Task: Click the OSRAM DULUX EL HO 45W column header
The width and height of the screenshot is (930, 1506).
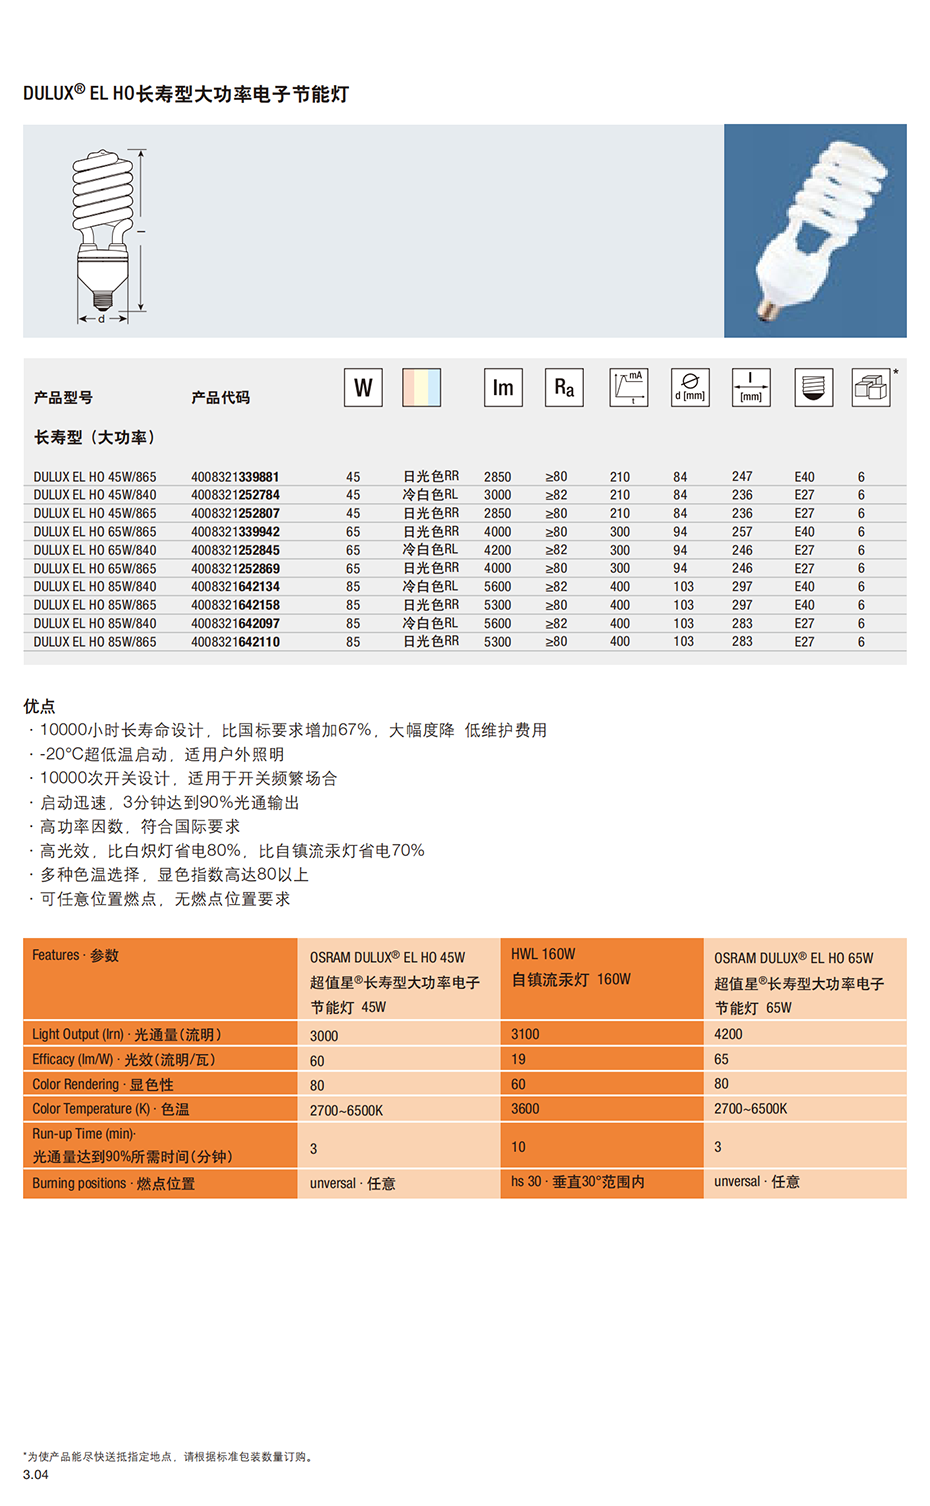Action: coord(399,978)
